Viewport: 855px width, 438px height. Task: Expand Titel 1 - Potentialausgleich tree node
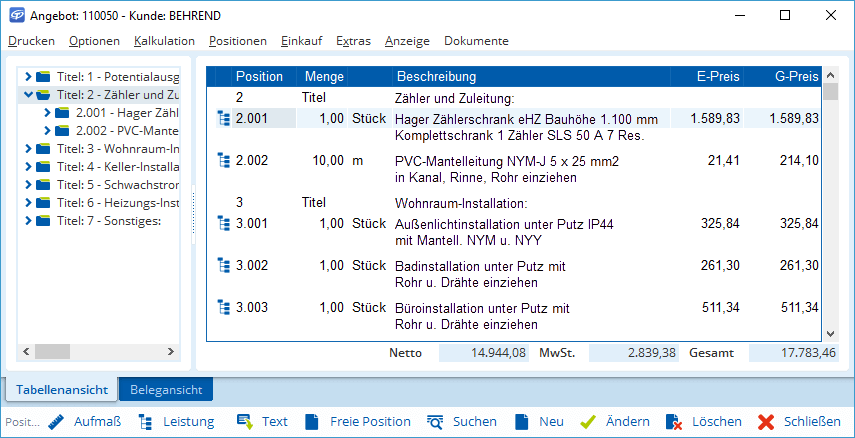27,77
